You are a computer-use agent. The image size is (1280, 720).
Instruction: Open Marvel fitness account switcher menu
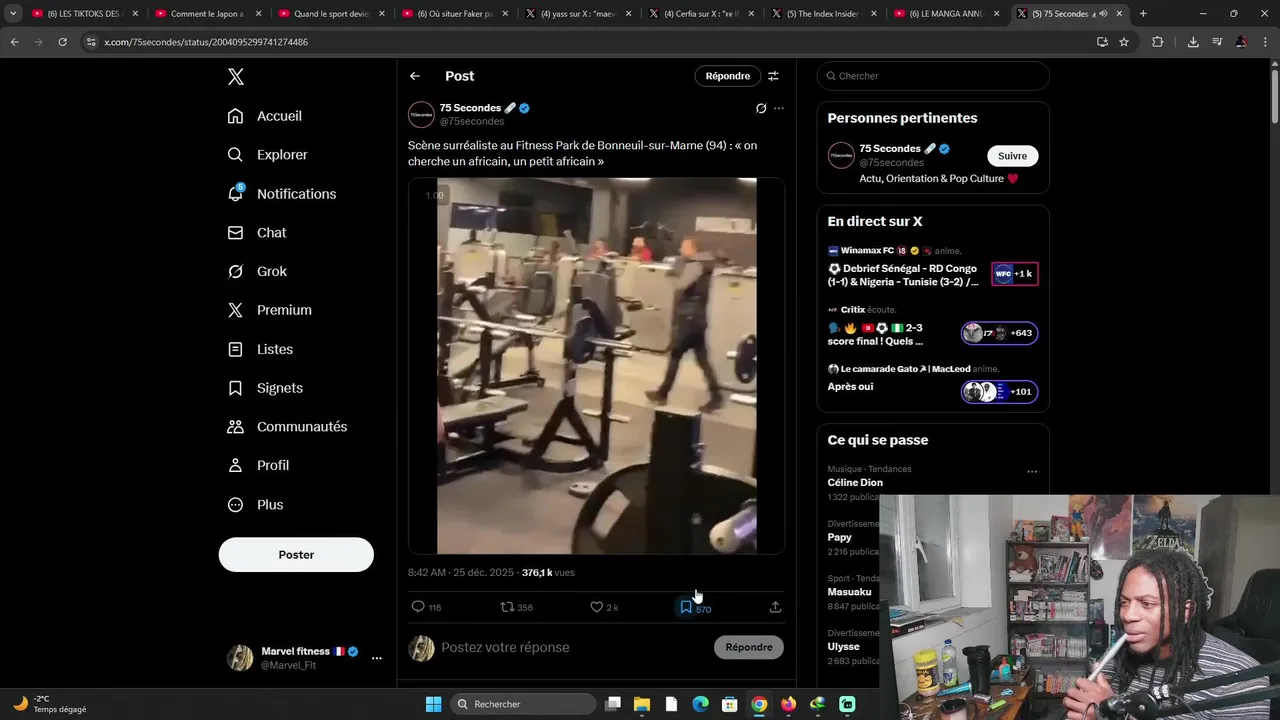point(305,658)
